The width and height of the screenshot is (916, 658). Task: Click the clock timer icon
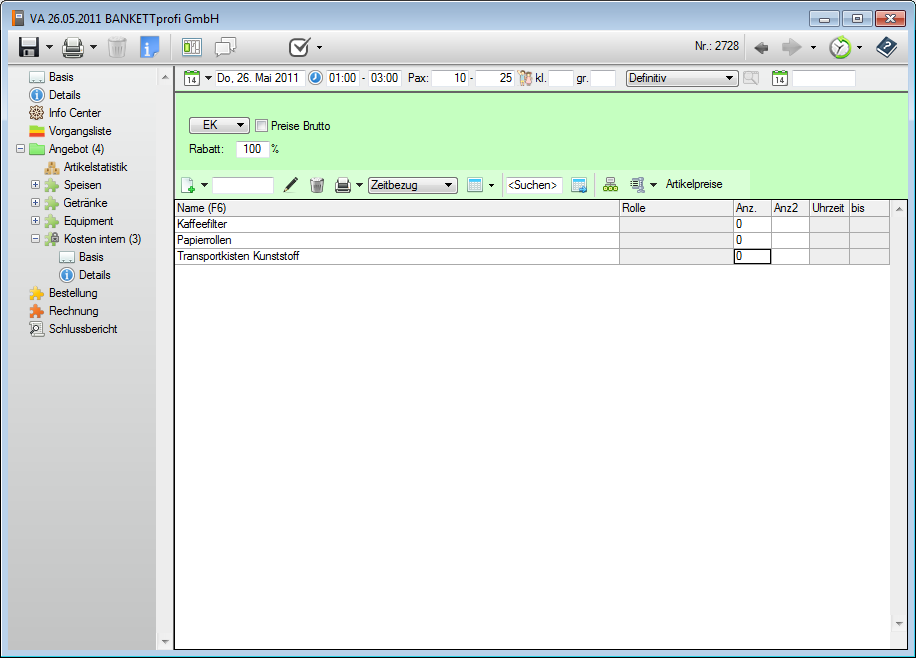(840, 47)
